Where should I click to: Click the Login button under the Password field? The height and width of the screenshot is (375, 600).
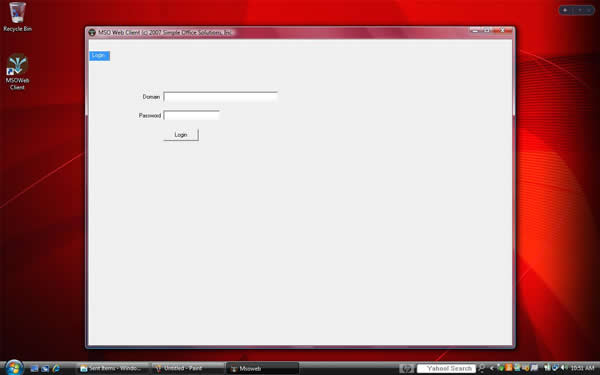181,135
